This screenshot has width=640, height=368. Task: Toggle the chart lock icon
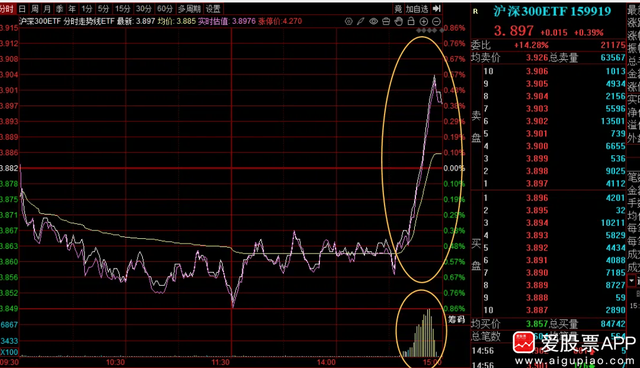tap(411, 21)
